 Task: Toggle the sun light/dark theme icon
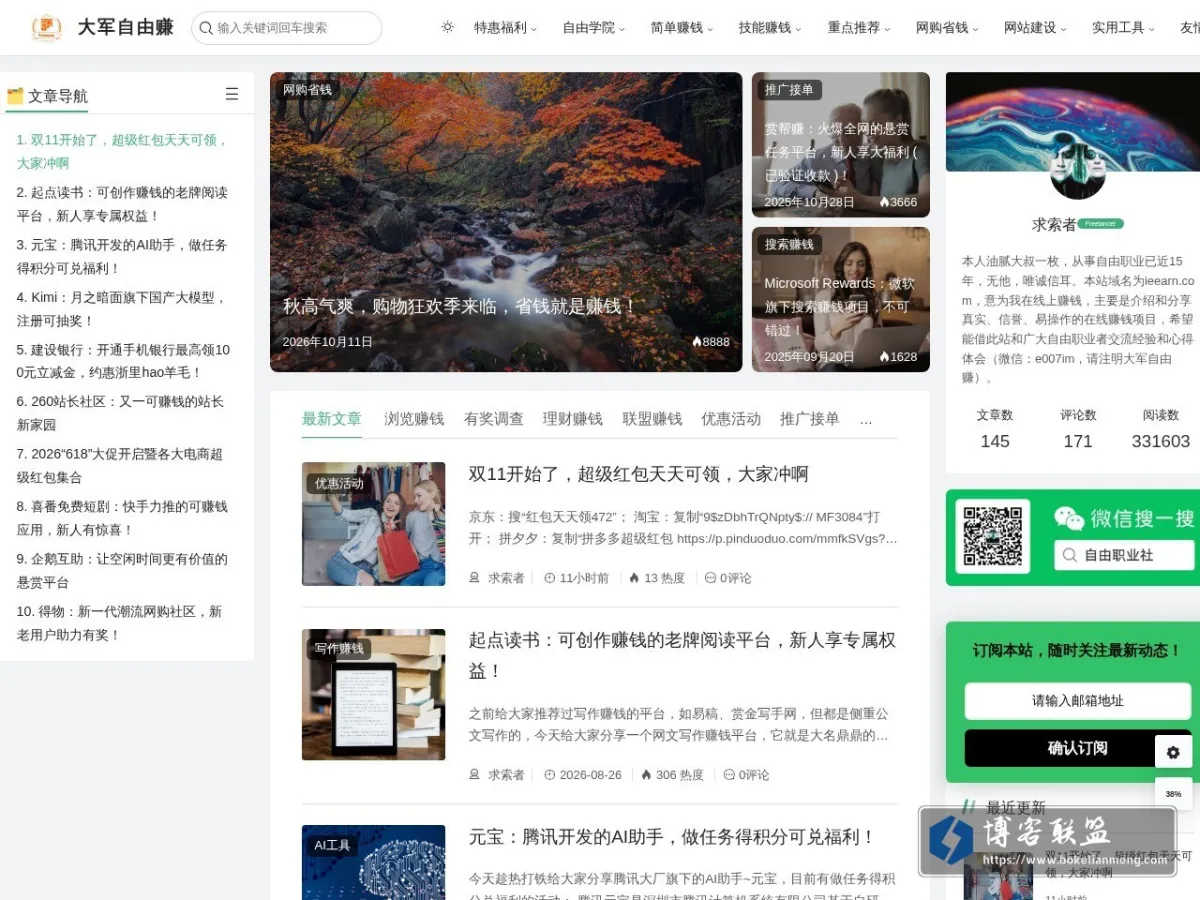point(448,27)
